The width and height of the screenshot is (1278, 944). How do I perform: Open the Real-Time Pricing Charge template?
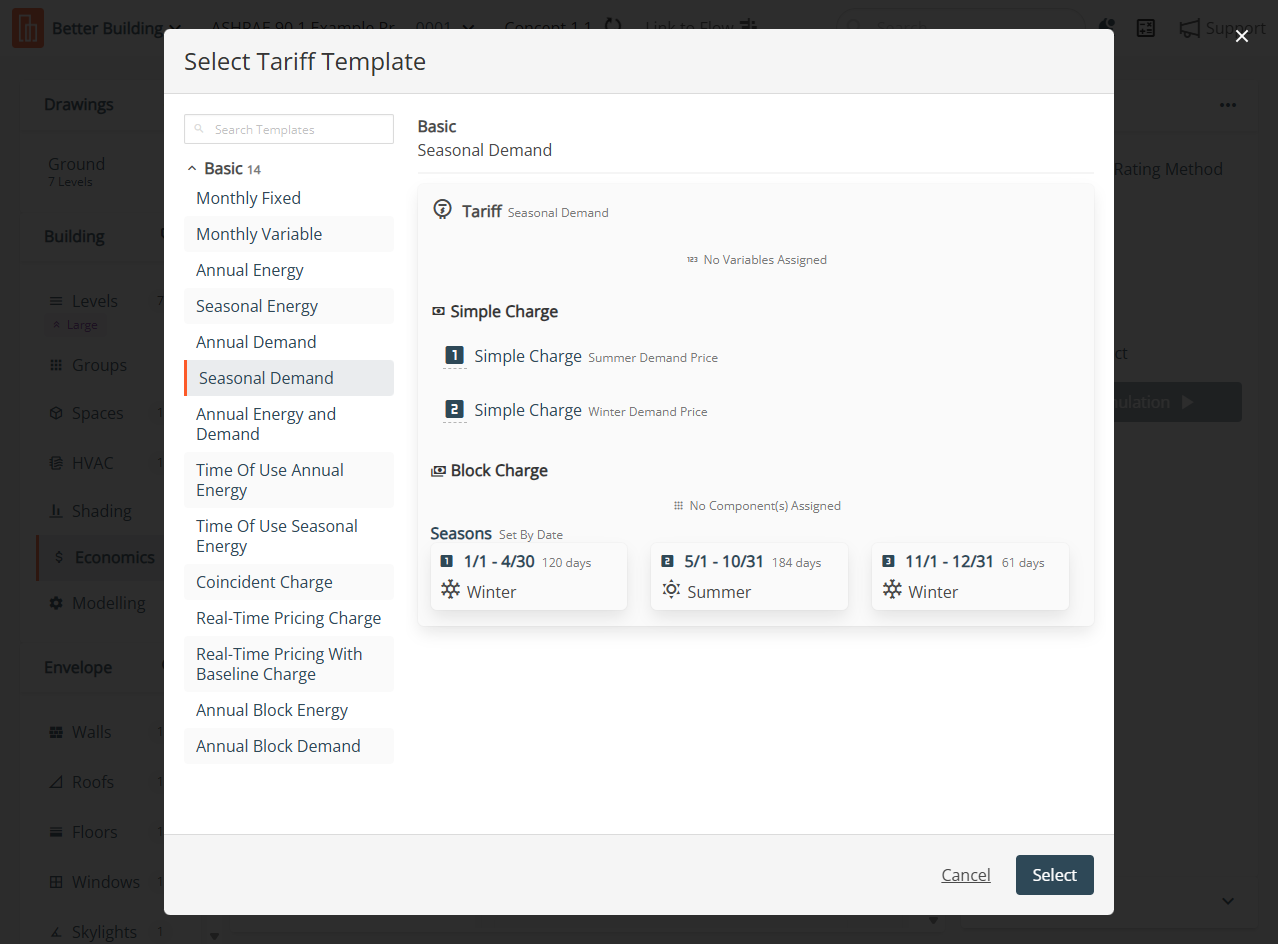(288, 618)
